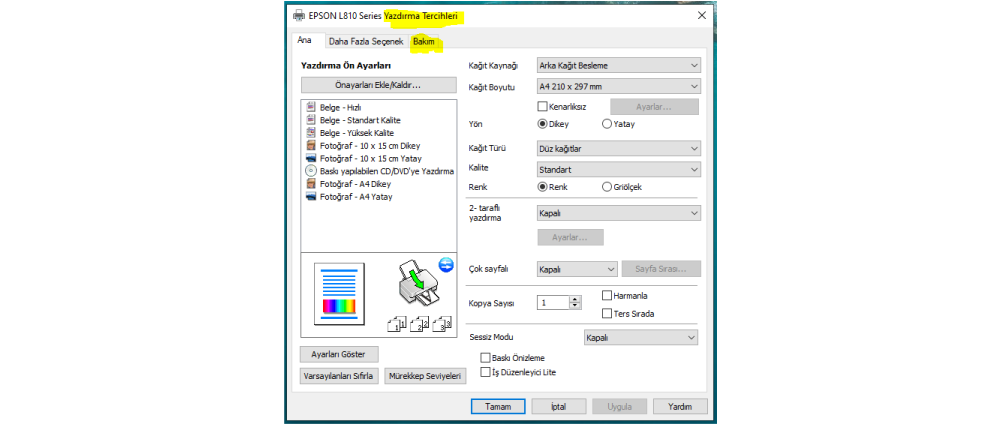
Task: Open the Kağıt Türü dropdown
Action: point(618,149)
